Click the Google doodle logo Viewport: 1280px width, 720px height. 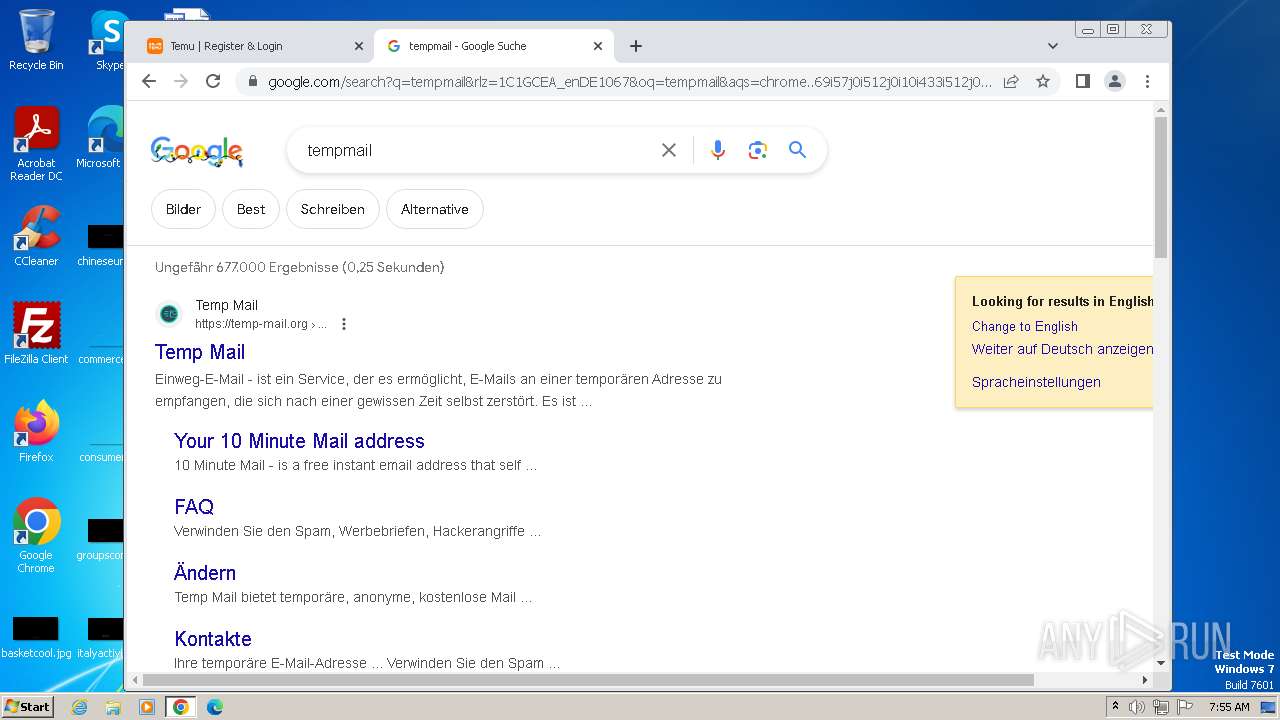pyautogui.click(x=197, y=151)
